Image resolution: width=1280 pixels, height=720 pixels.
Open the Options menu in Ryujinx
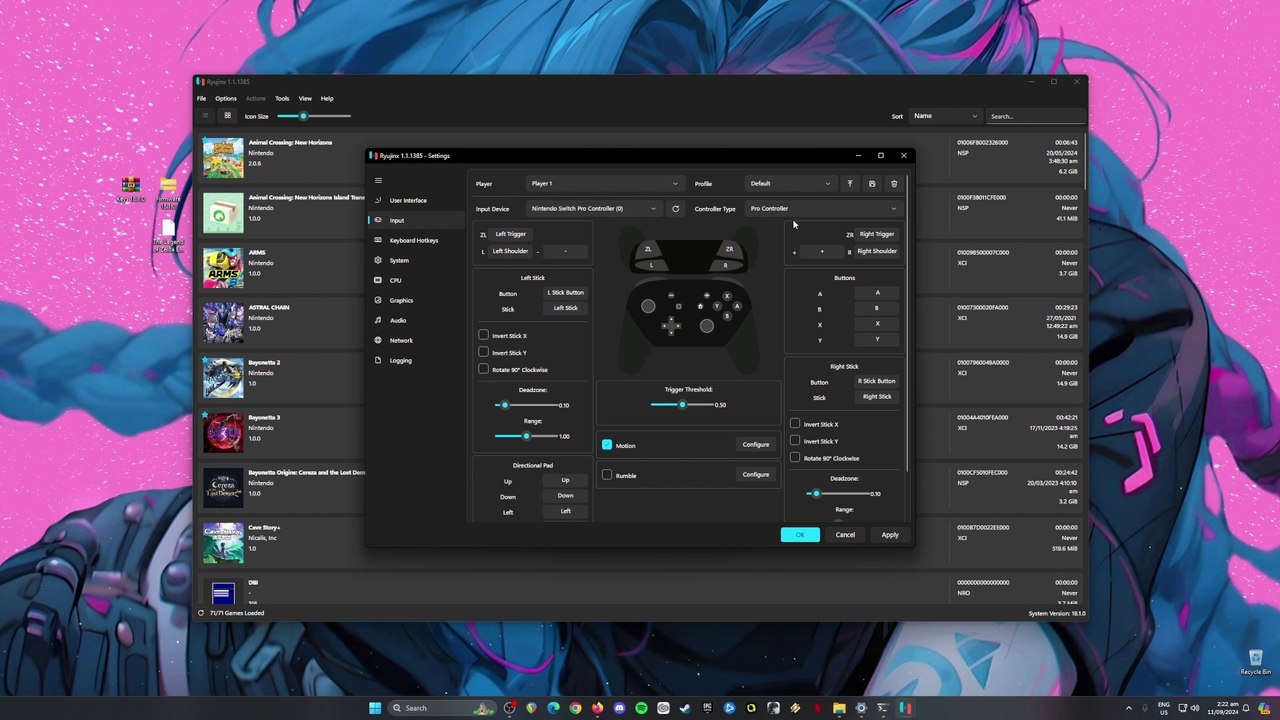(226, 98)
